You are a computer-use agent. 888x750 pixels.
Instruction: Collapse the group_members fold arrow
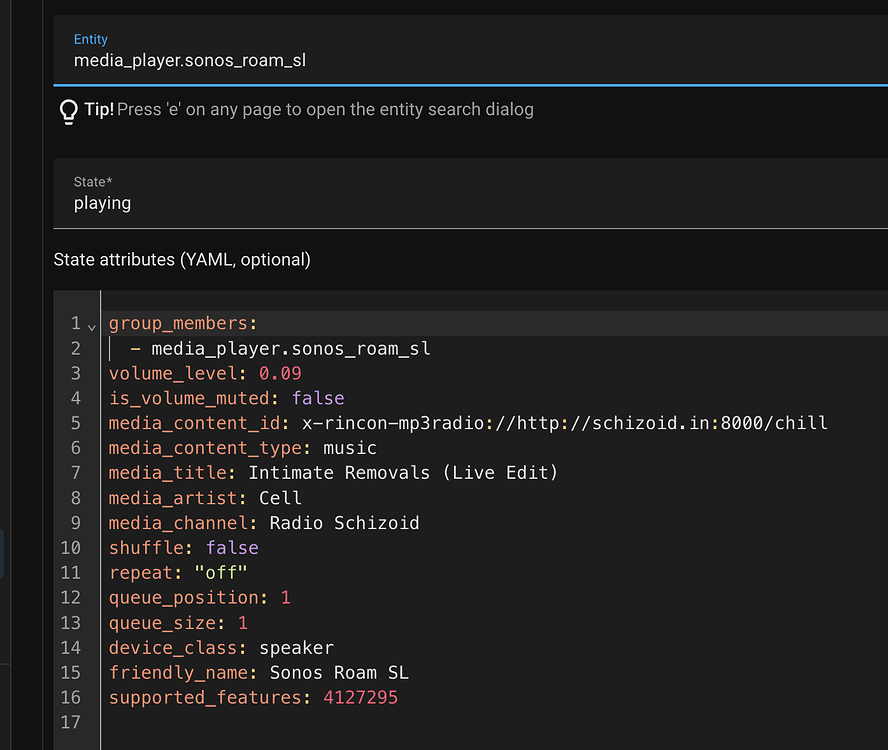point(92,326)
